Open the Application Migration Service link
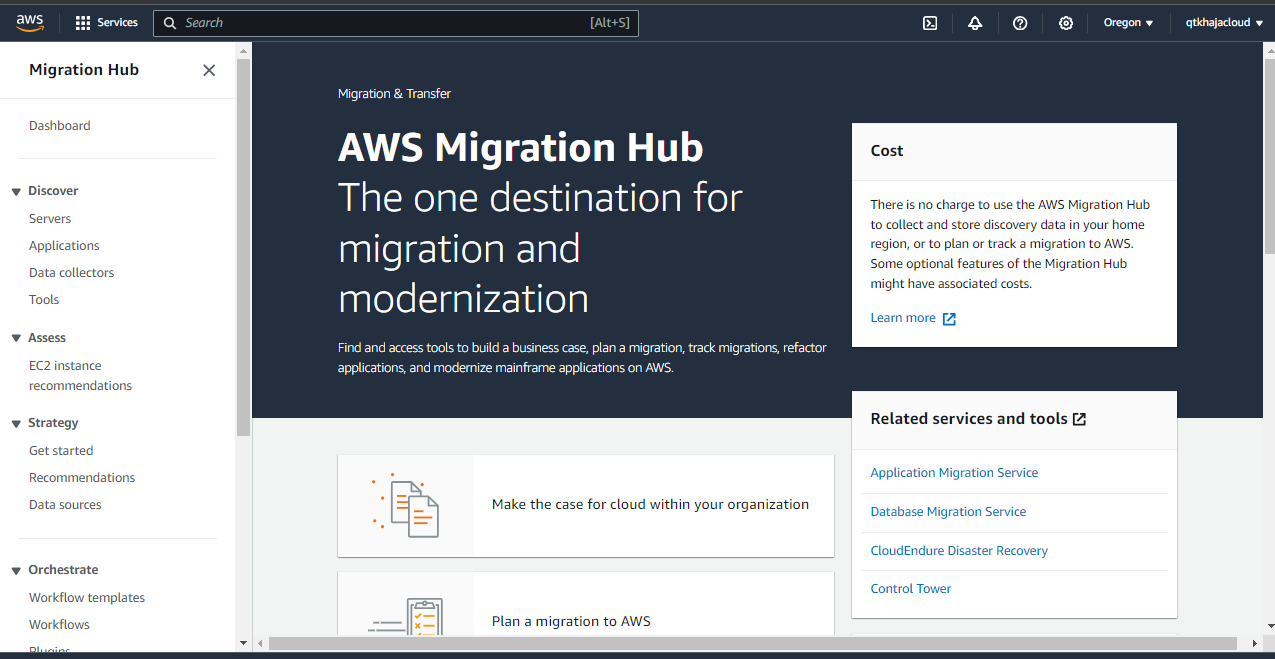 [954, 473]
